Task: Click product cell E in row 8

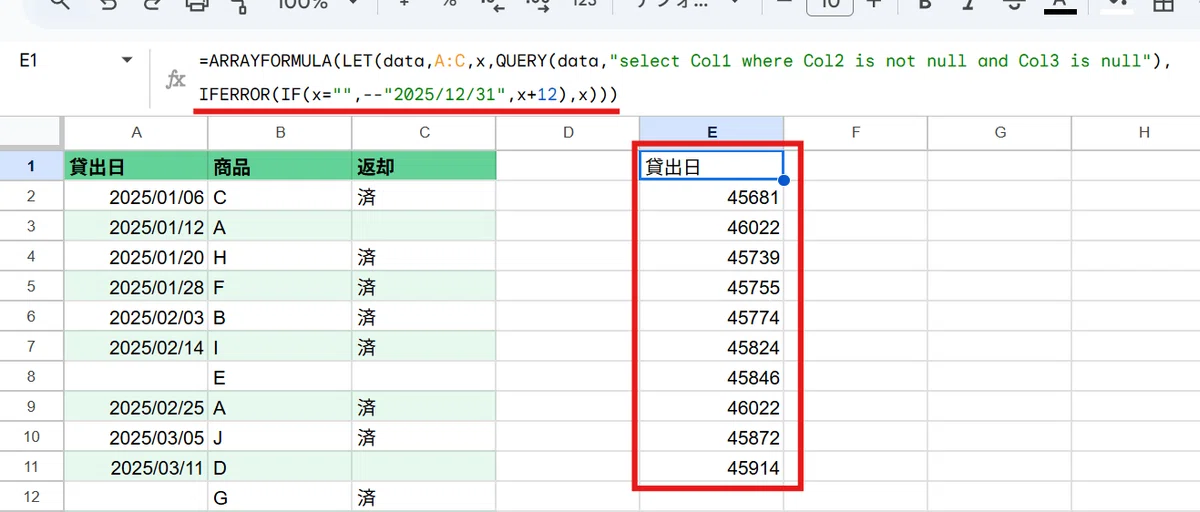Action: pos(280,377)
